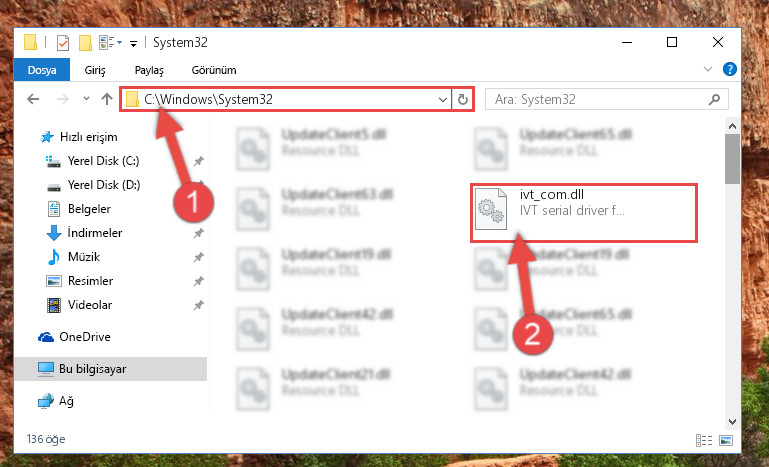Image resolution: width=769 pixels, height=467 pixels.
Task: Click the Up one level arrow
Action: pos(106,99)
